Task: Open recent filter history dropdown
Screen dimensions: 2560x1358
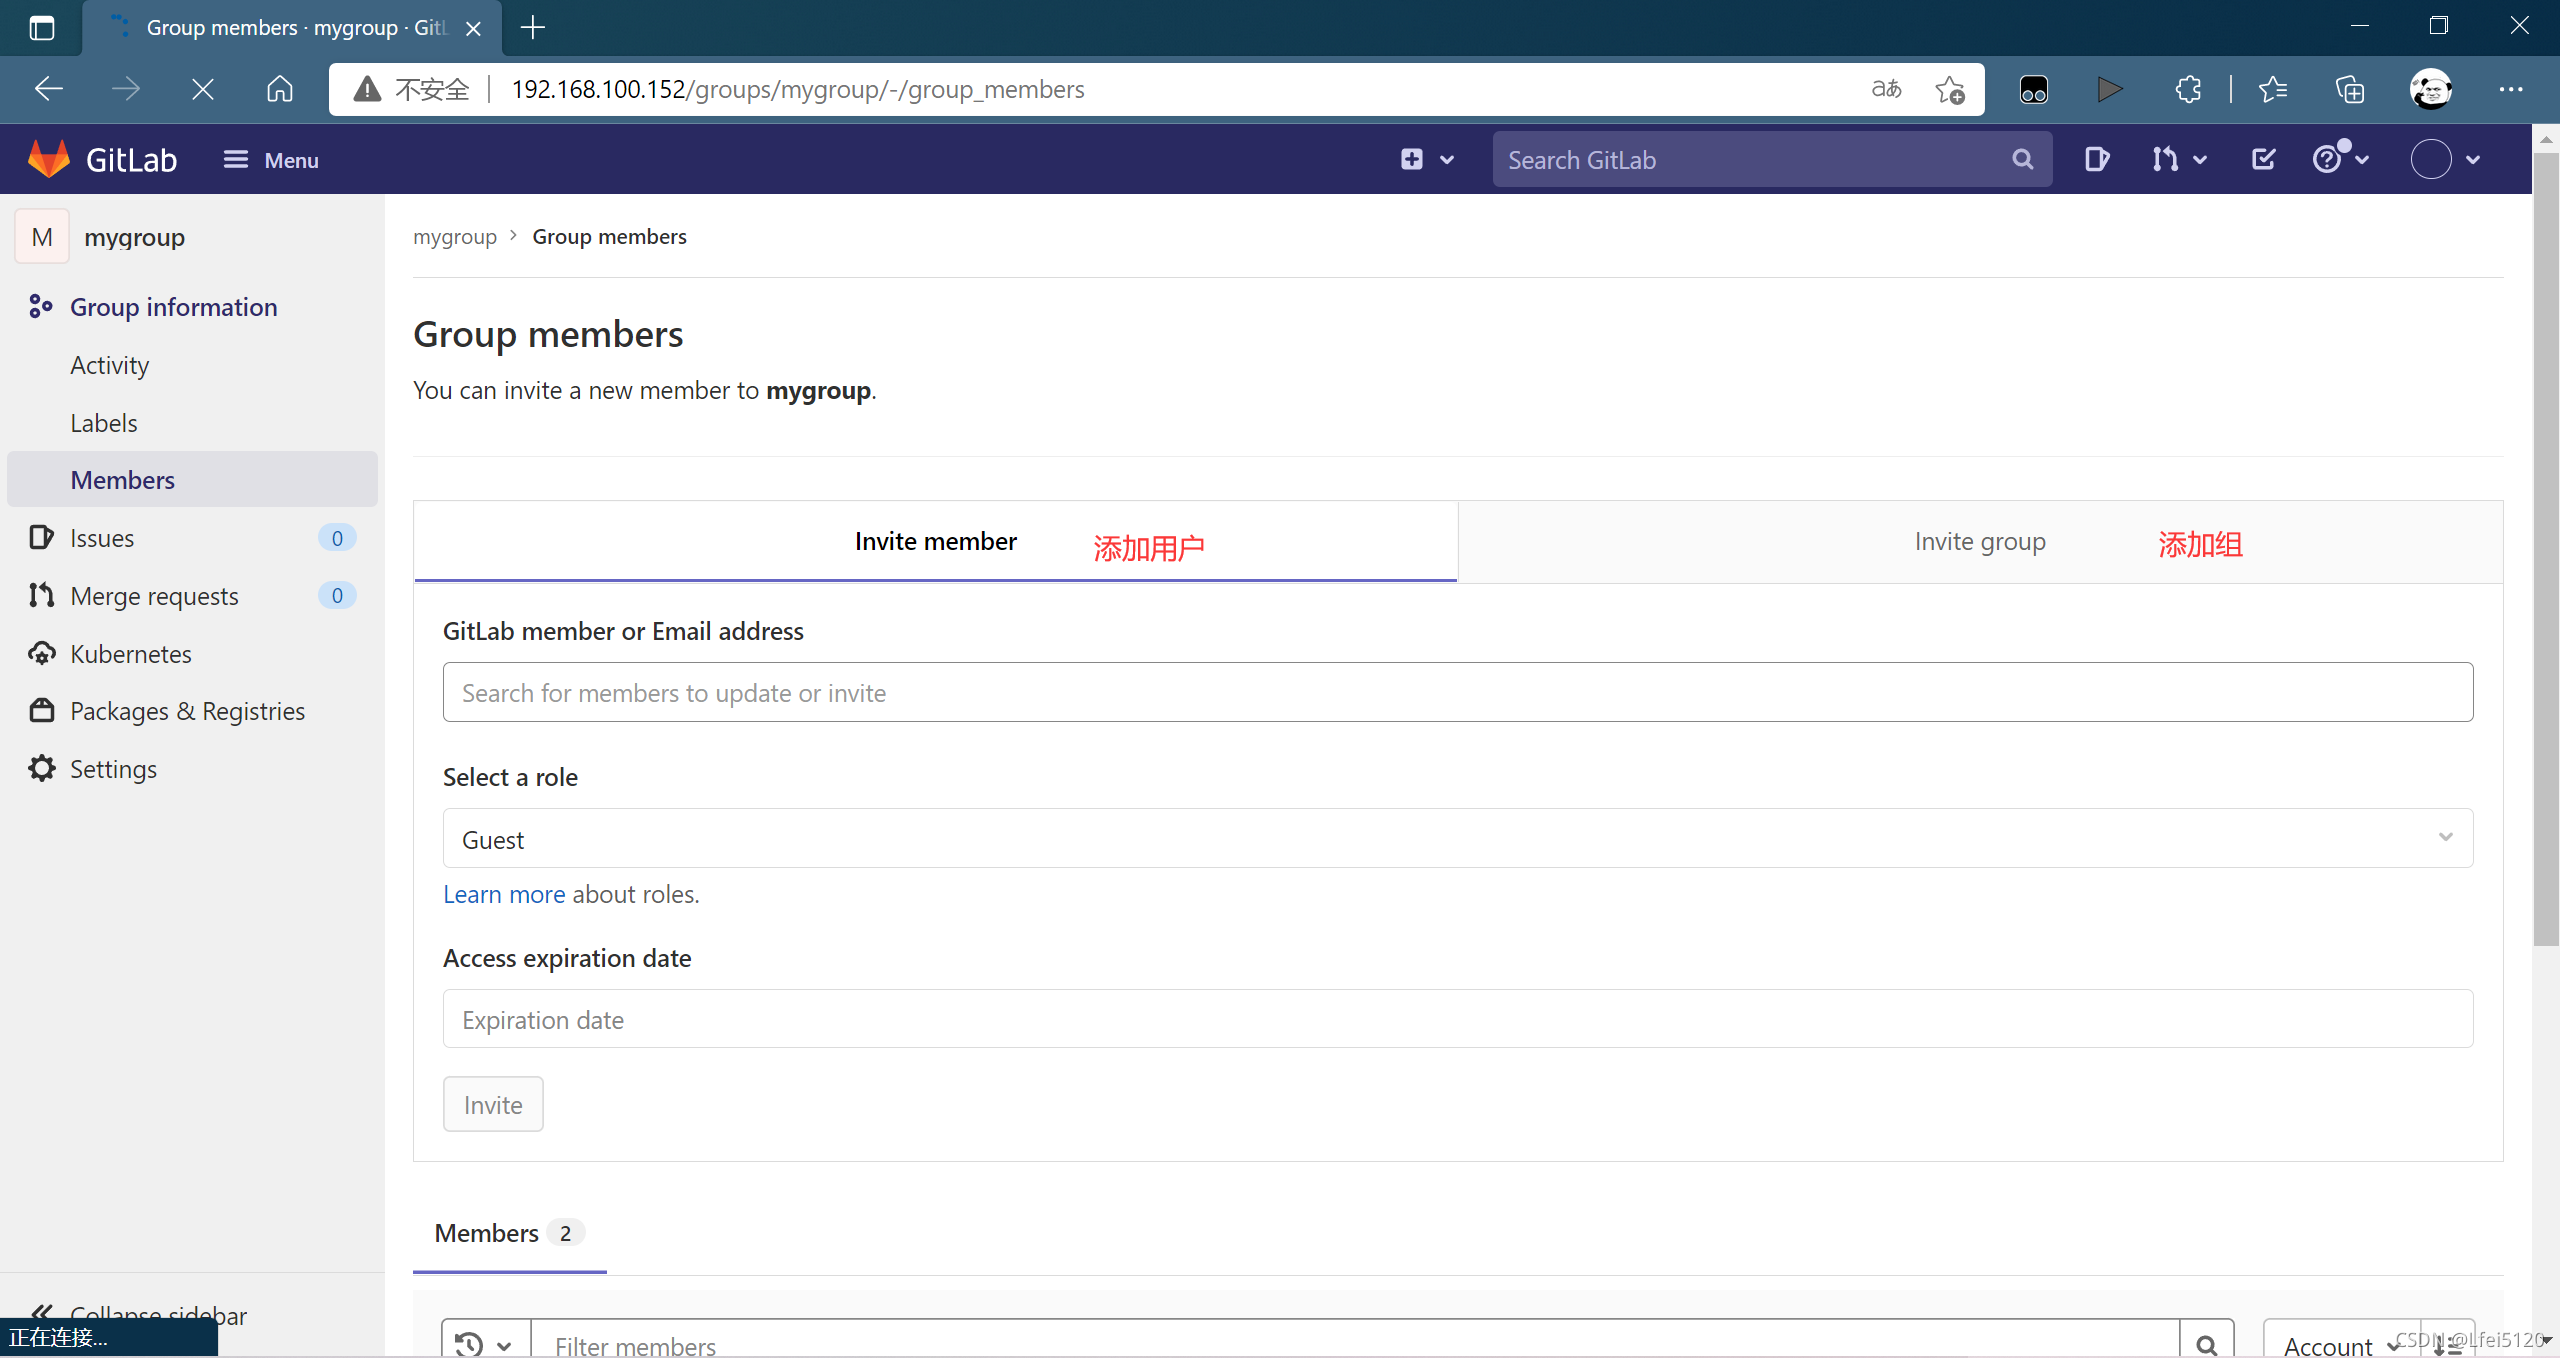Action: [484, 1344]
